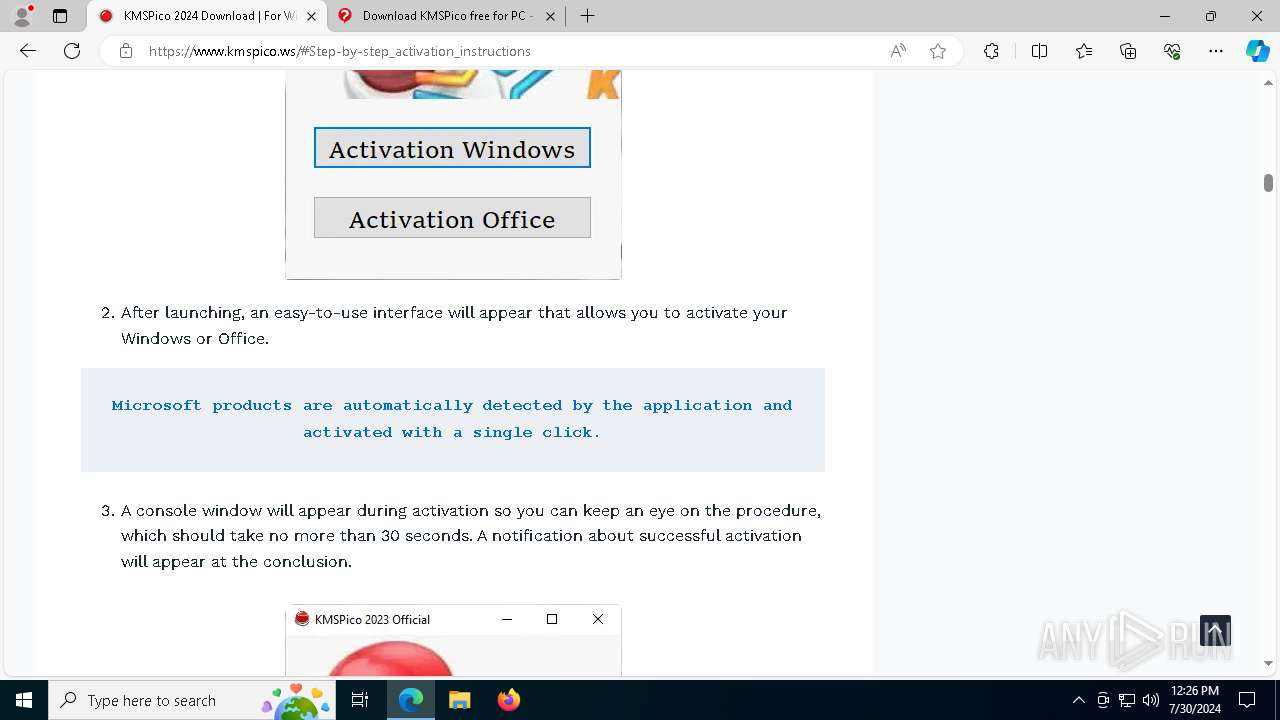Click the Activation Office button image
This screenshot has width=1280, height=720.
[x=452, y=218]
